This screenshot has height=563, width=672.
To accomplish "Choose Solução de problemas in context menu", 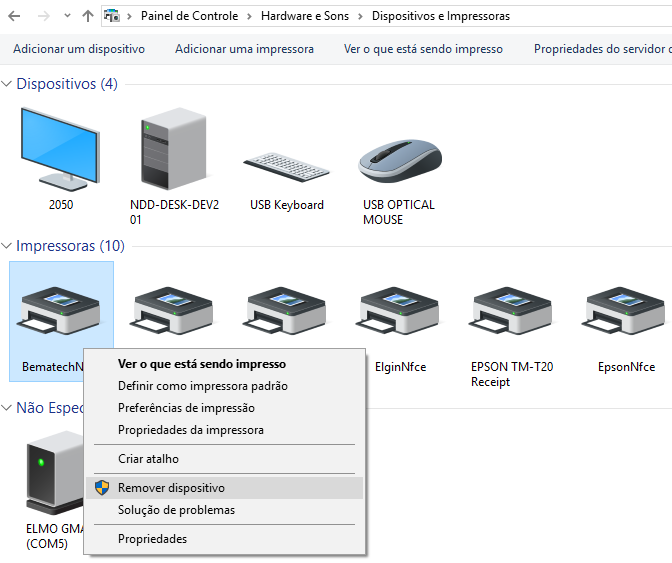I will (225, 510).
